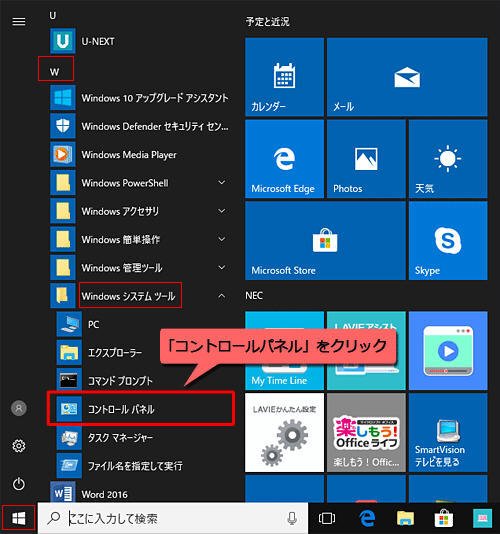Viewport: 500px width, 534px height.
Task: Click the 予定と近況 group heading
Action: pyautogui.click(x=267, y=22)
